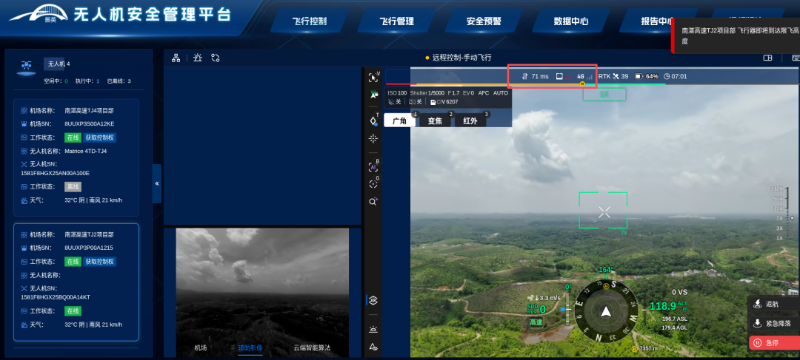
Task: Open the 飞行管理 menu
Action: pos(396,21)
